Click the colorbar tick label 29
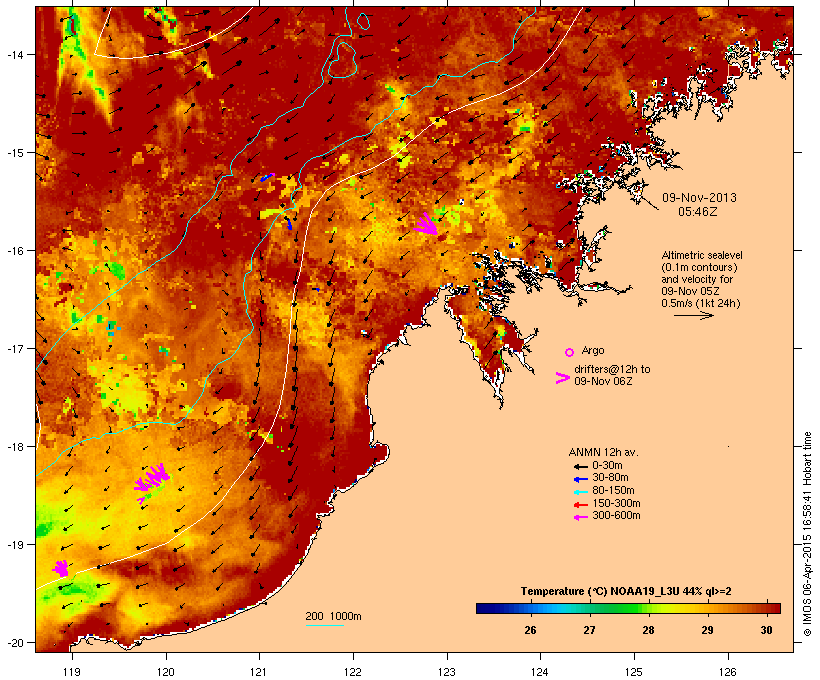This screenshot has width=820, height=680. click(708, 630)
